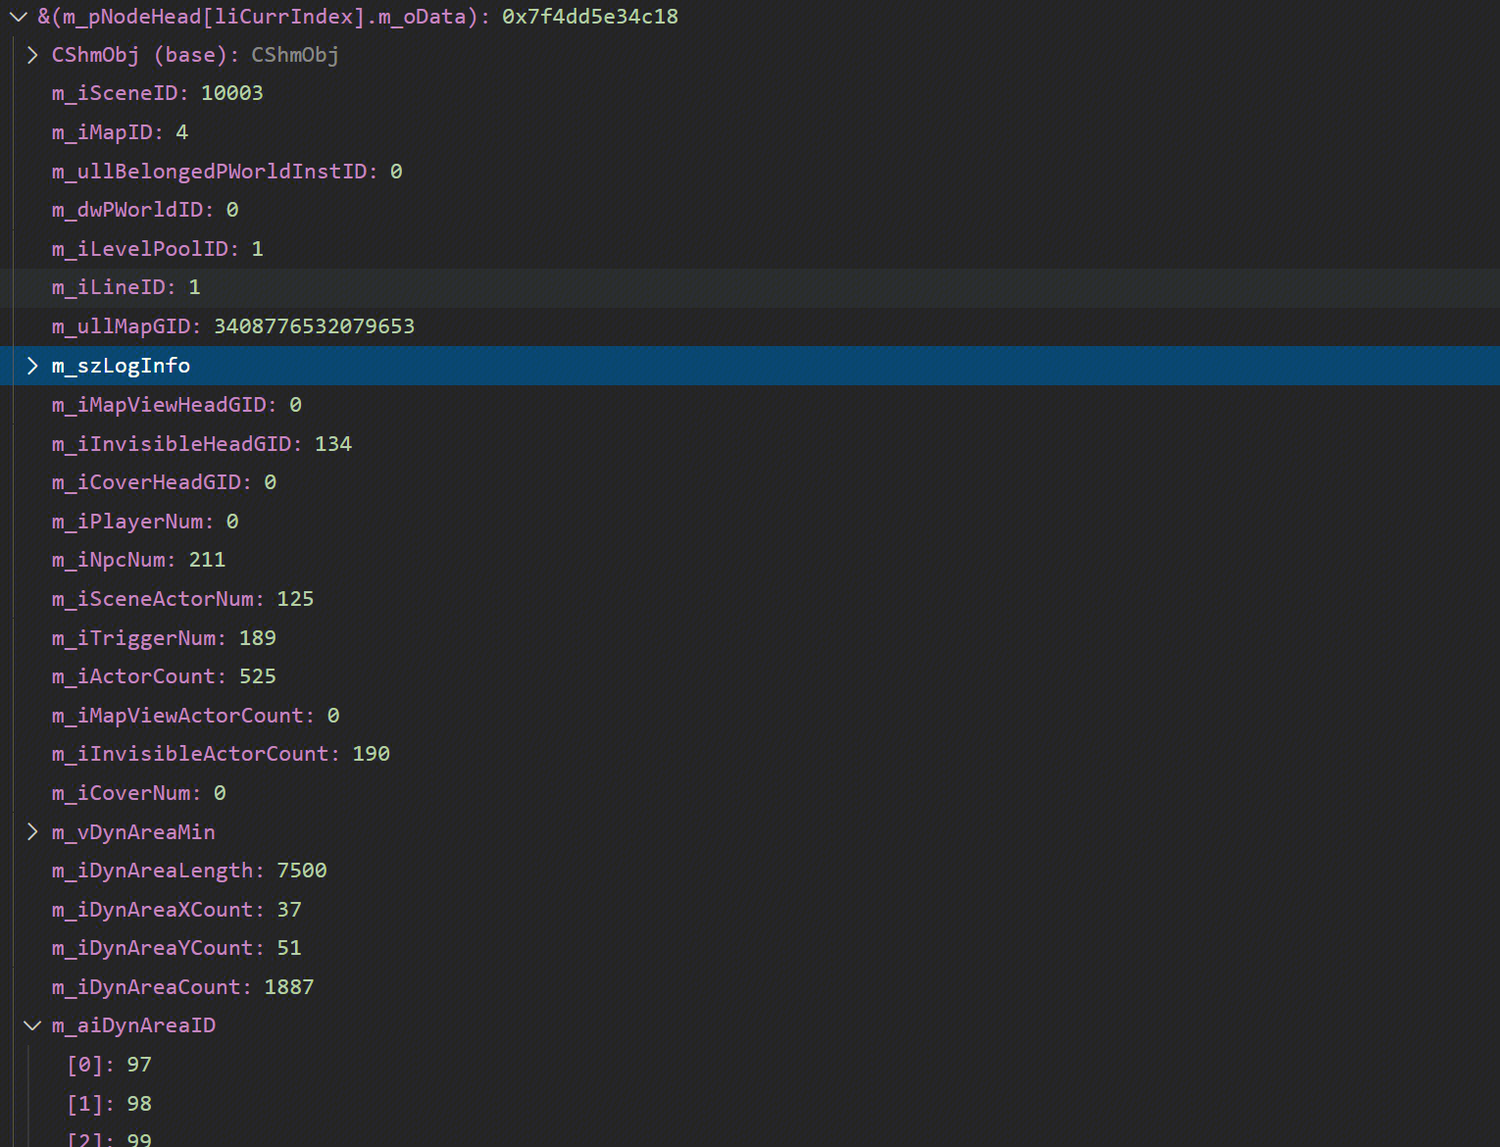Select the m_iSceneID variable row
This screenshot has width=1500, height=1147.
(x=157, y=93)
